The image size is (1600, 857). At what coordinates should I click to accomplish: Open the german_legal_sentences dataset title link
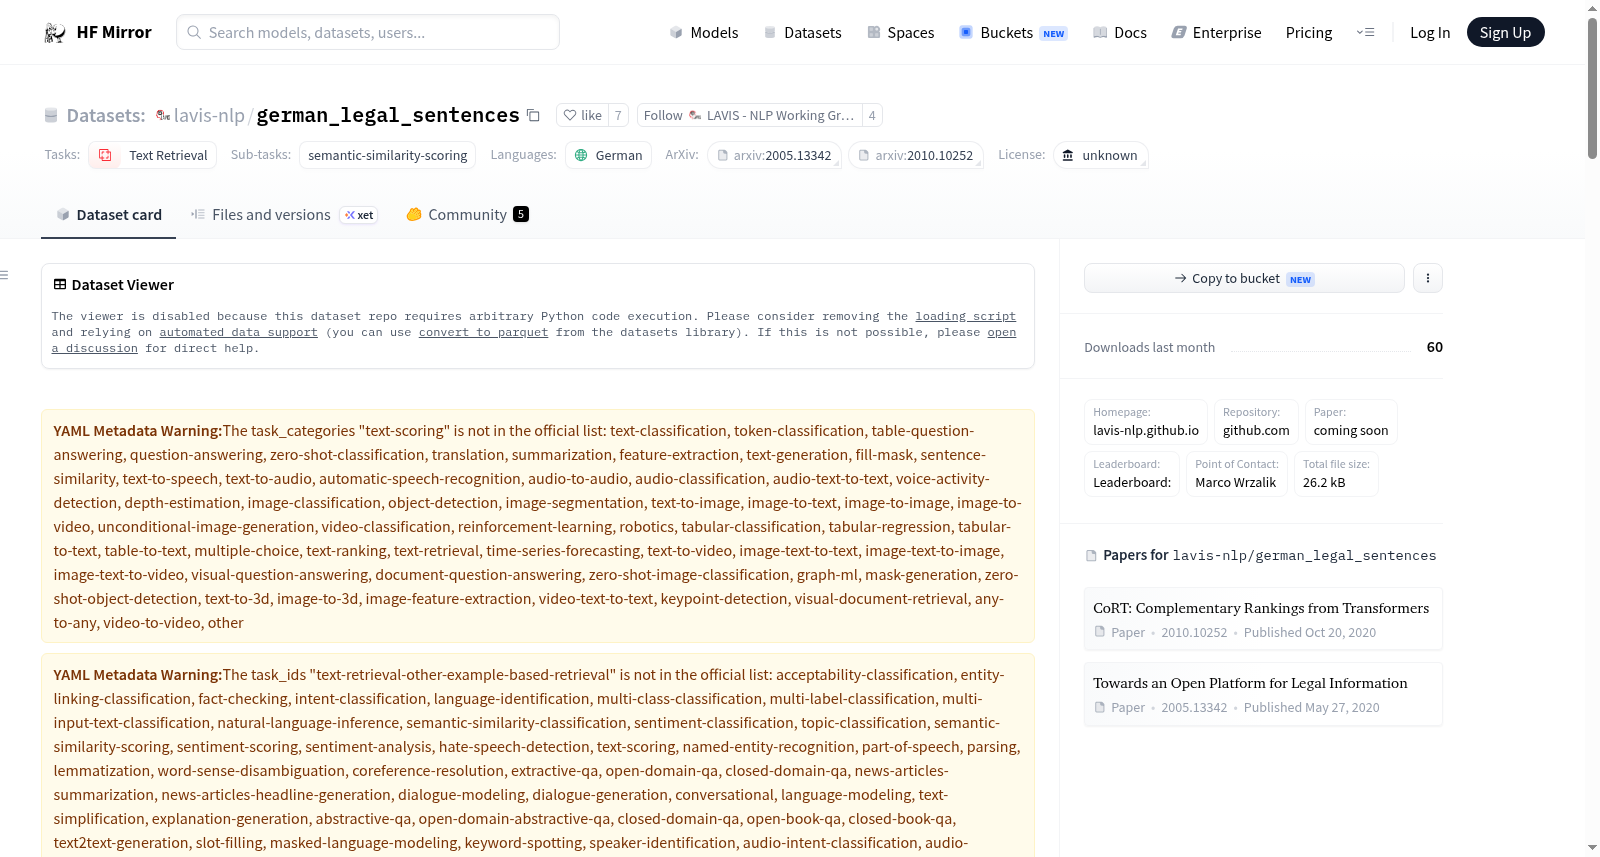388,115
